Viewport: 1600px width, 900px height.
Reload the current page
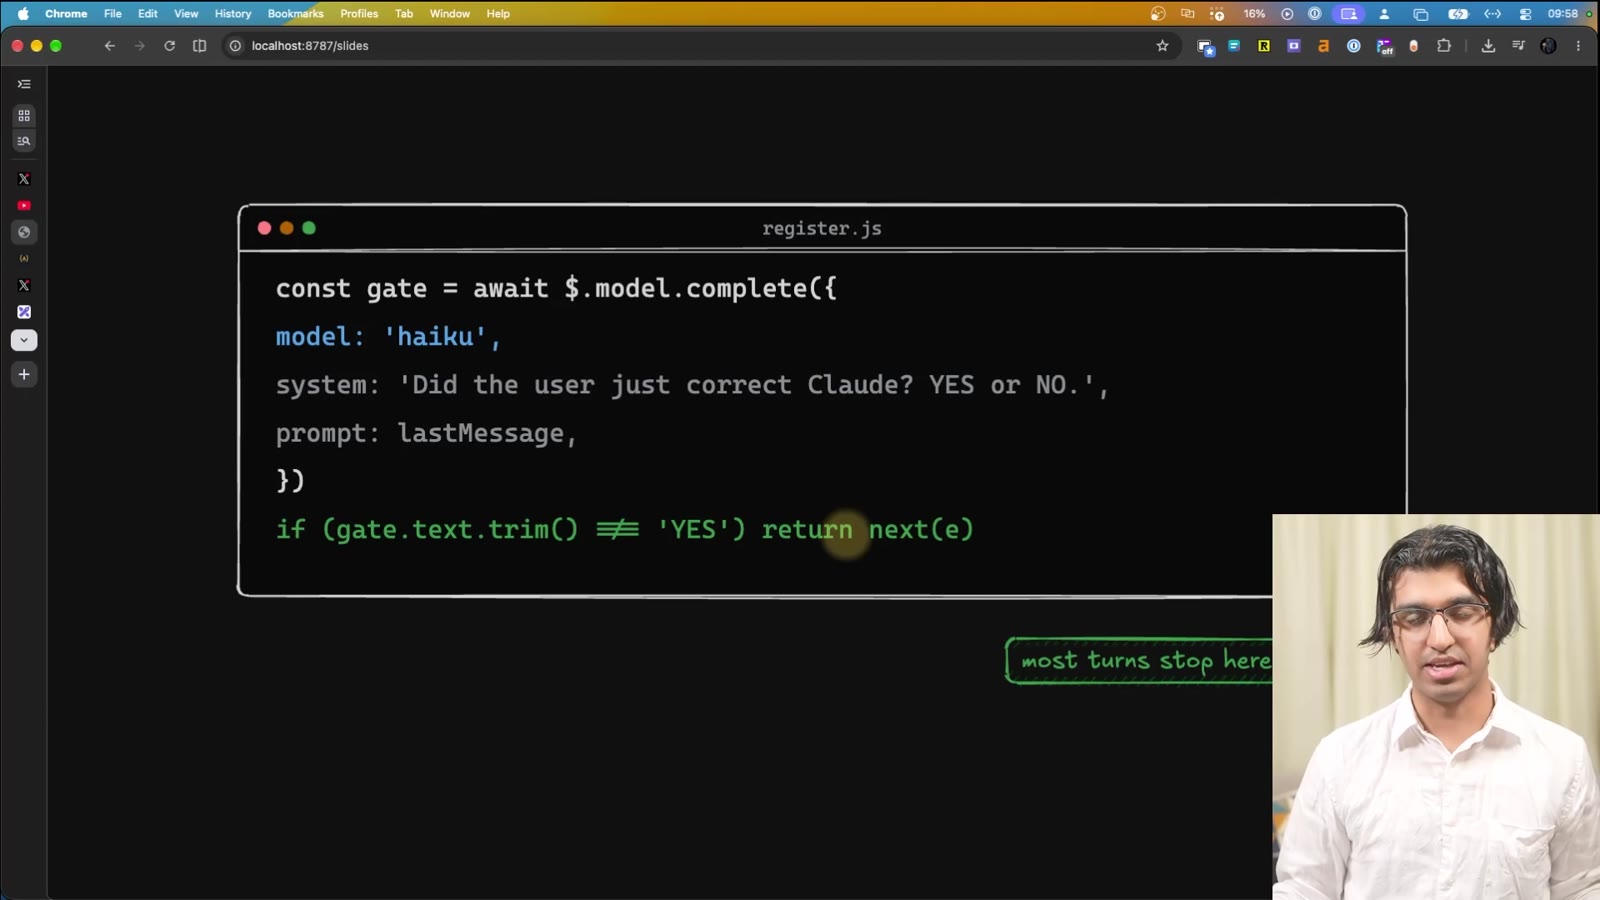click(170, 46)
